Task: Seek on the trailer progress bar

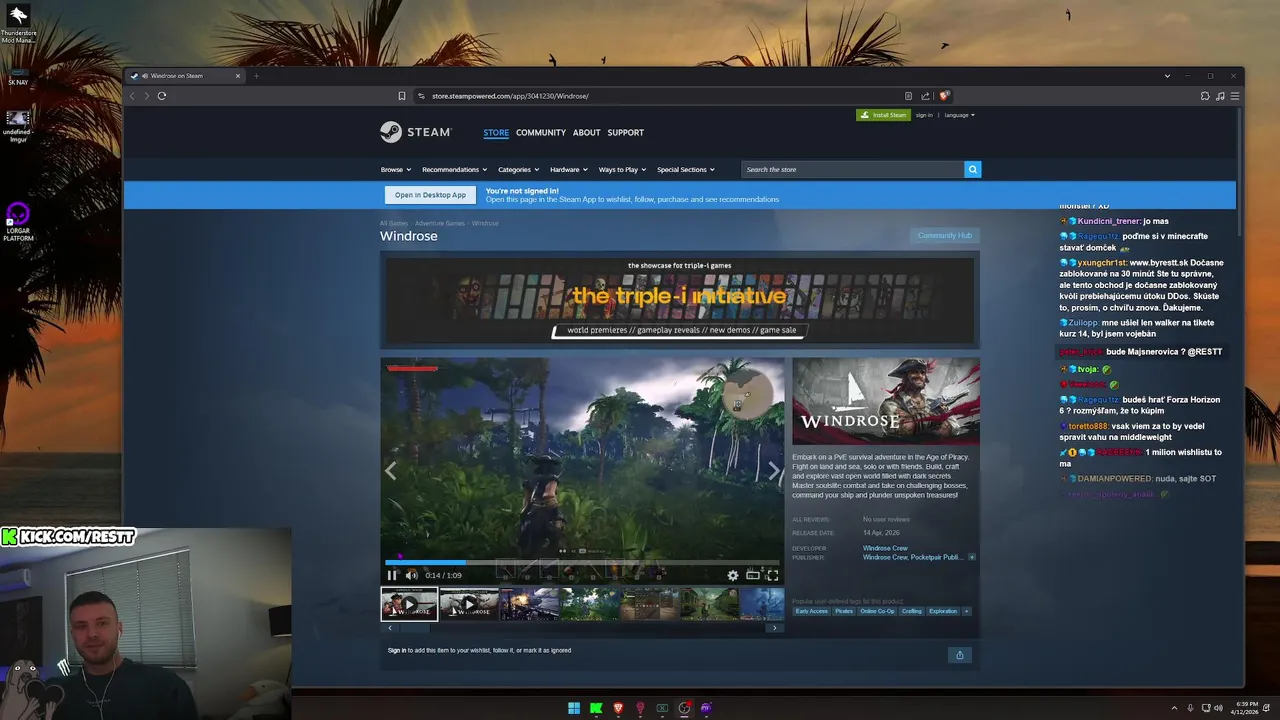Action: pyautogui.click(x=582, y=562)
